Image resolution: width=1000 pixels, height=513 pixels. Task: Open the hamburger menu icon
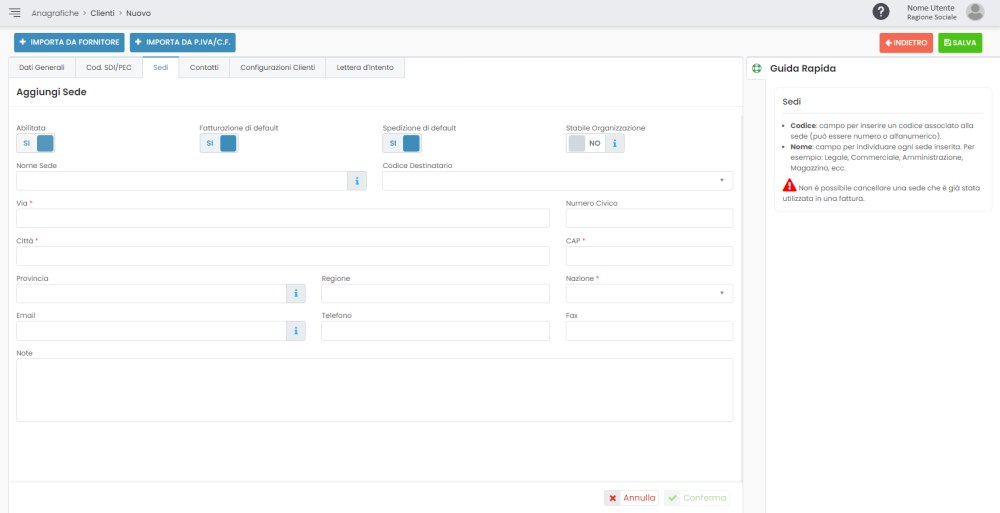point(15,13)
